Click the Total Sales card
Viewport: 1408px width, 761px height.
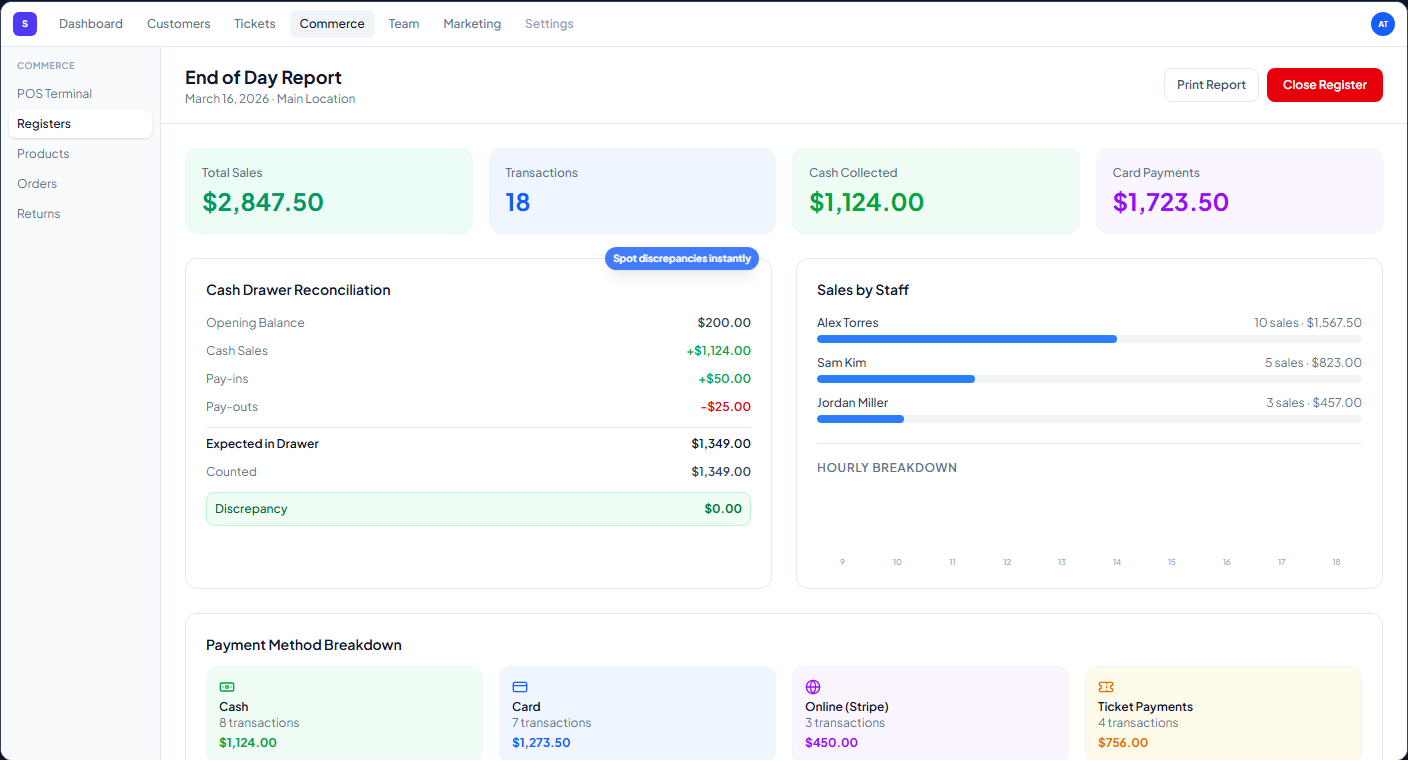(x=329, y=191)
